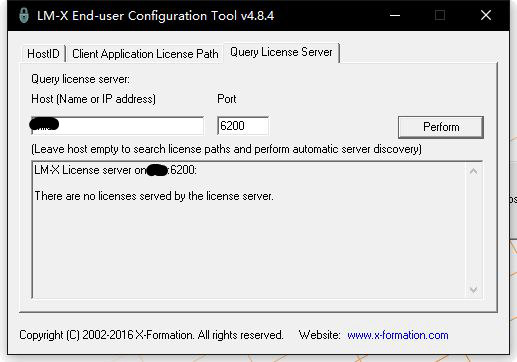
Task: Close the LM-X Configuration Tool window
Action: point(486,15)
